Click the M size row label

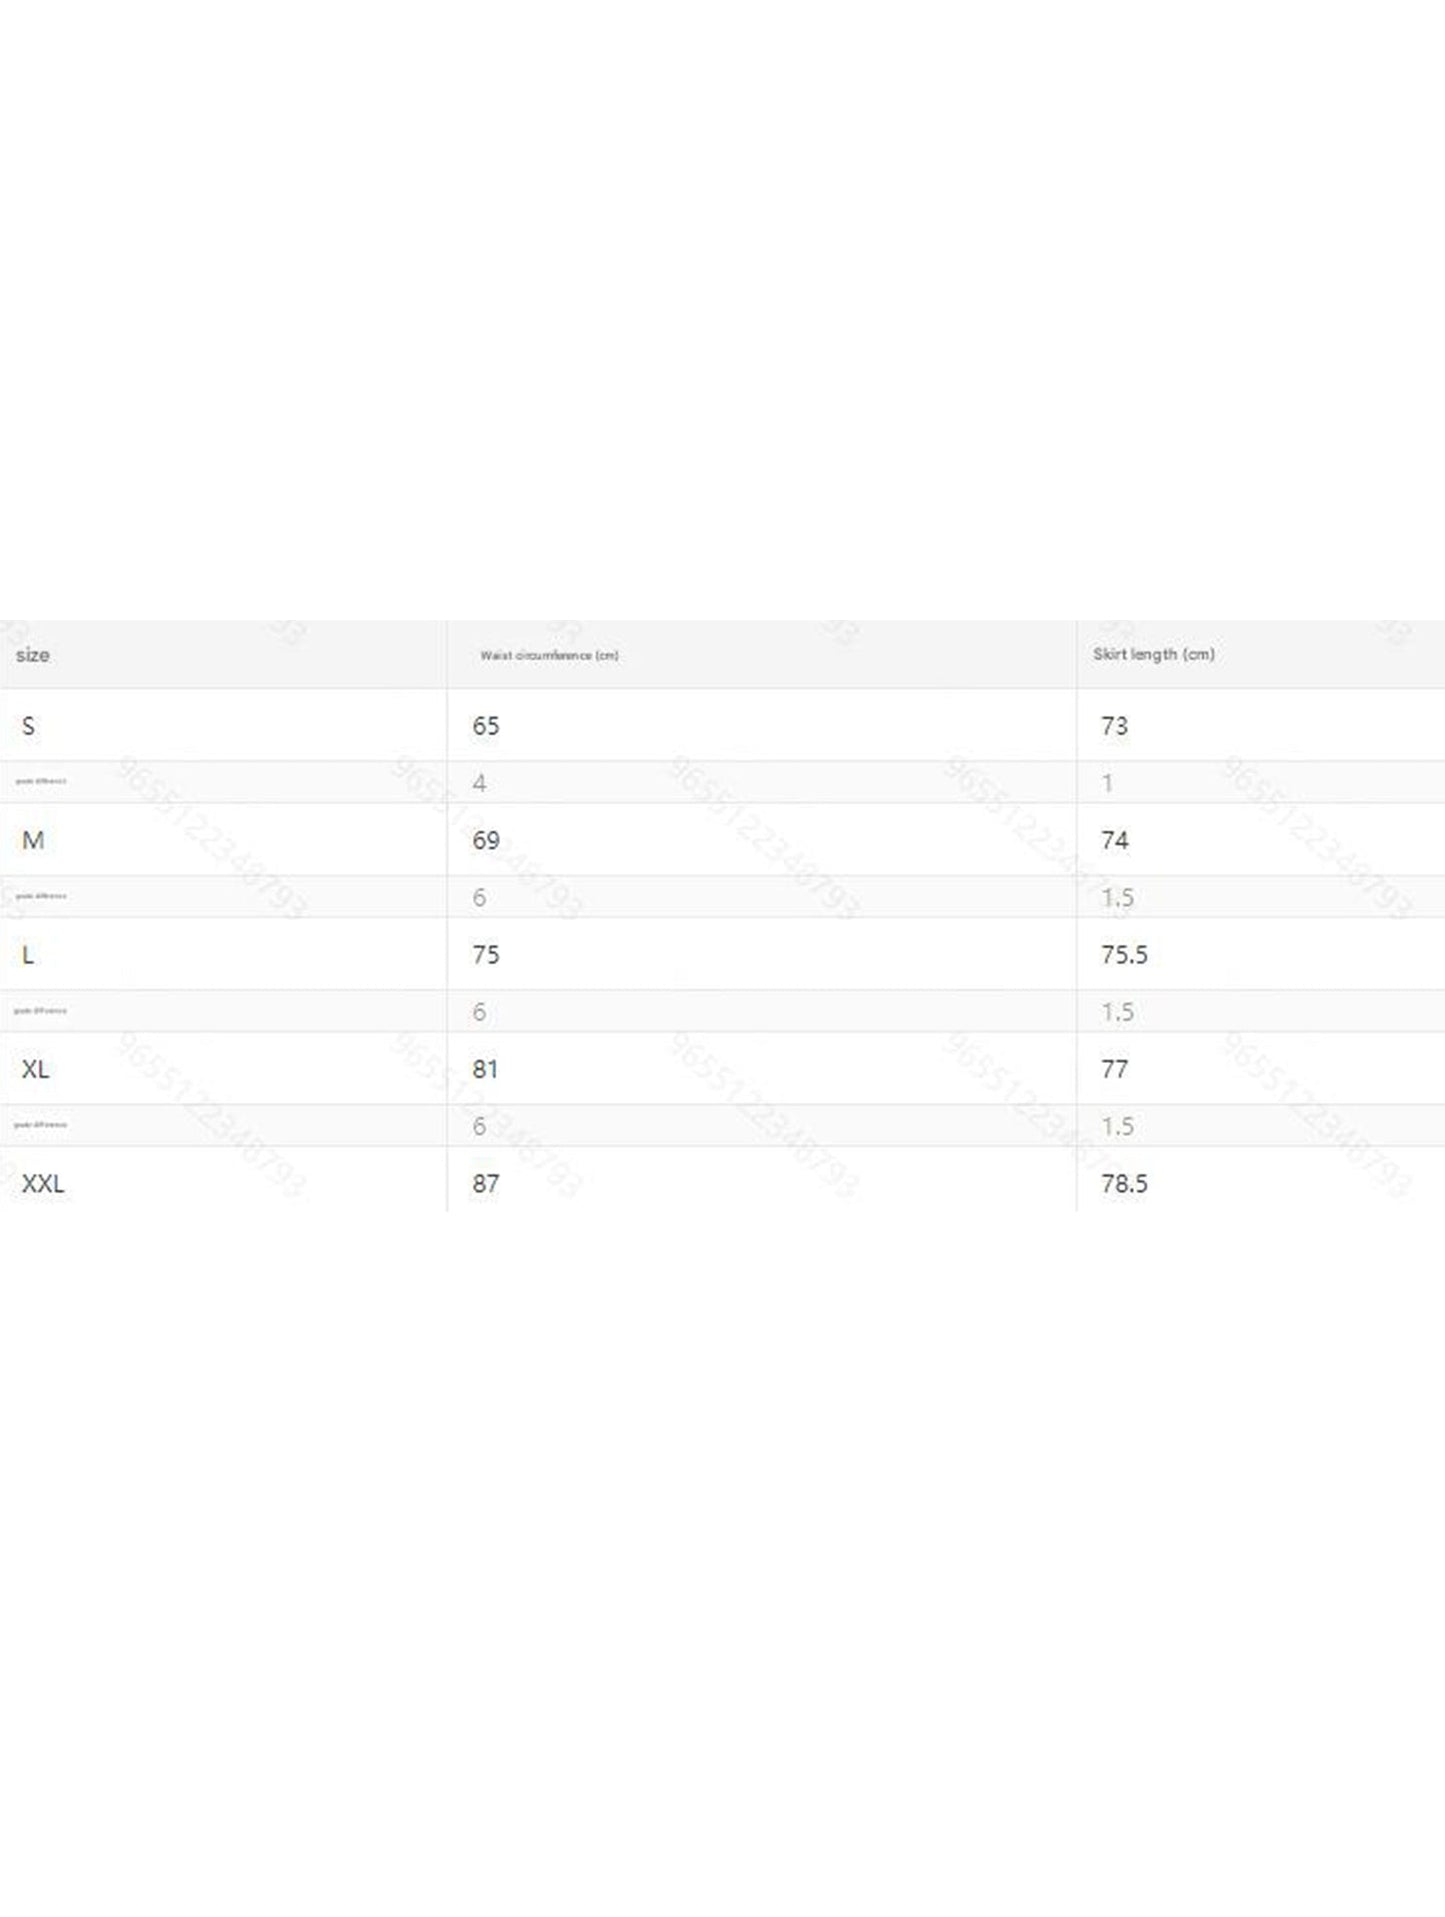pos(33,840)
